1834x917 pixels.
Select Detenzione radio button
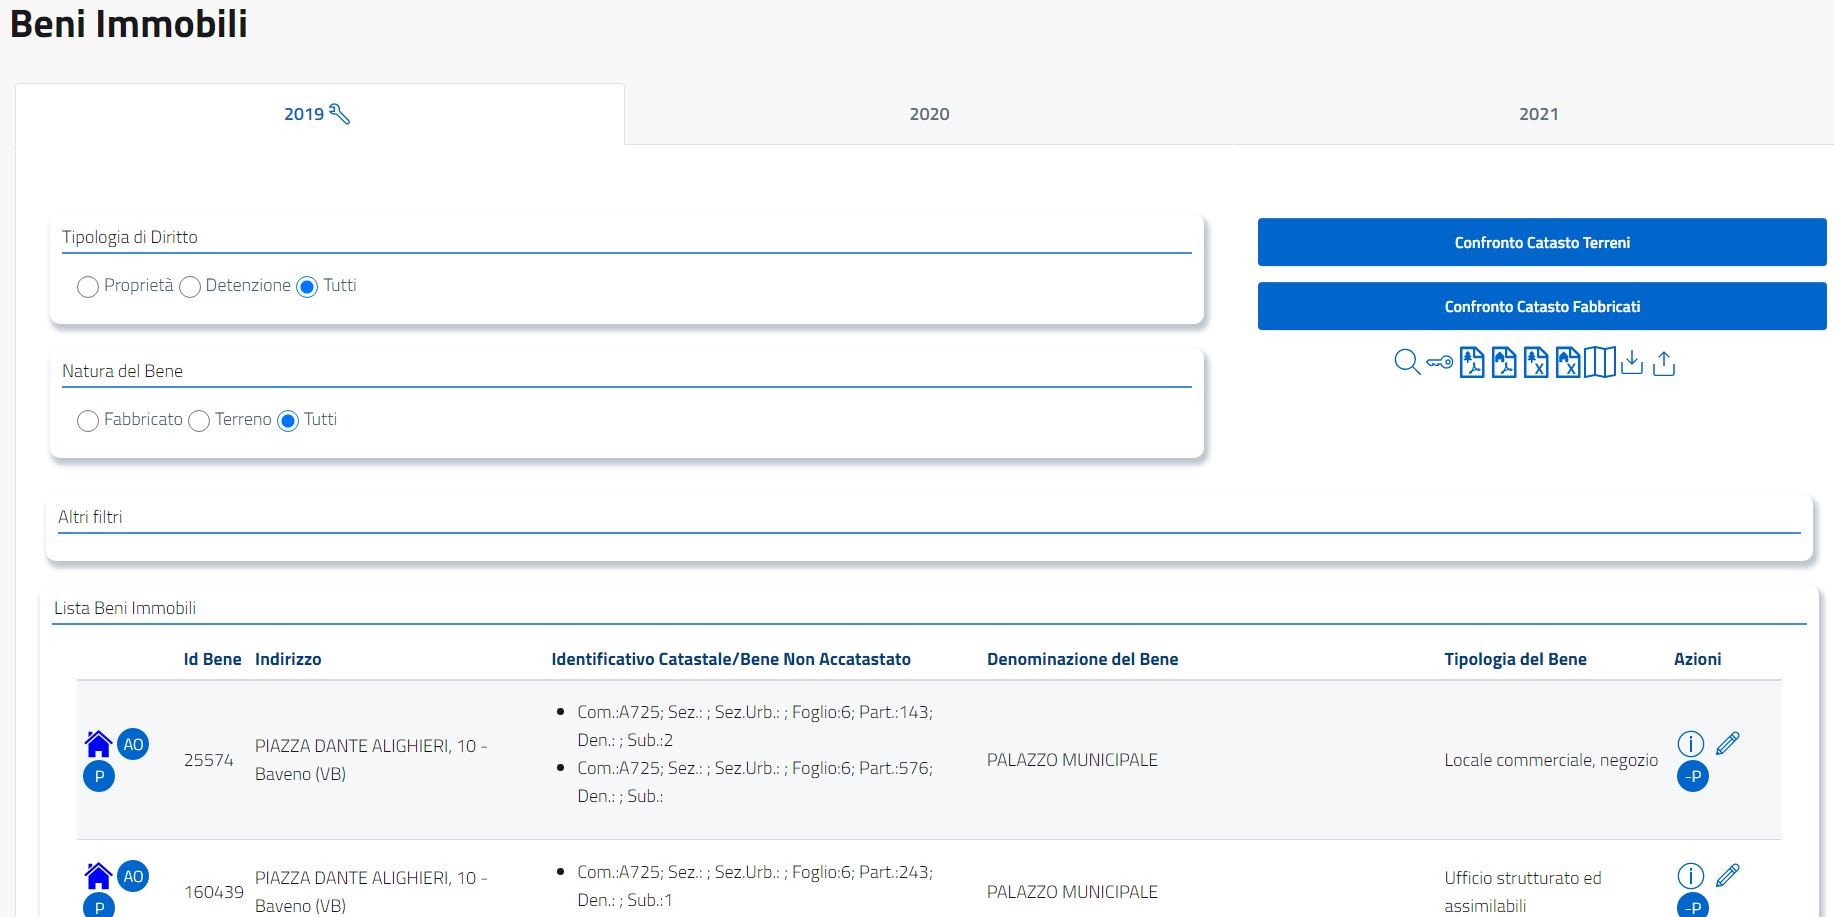coord(190,287)
